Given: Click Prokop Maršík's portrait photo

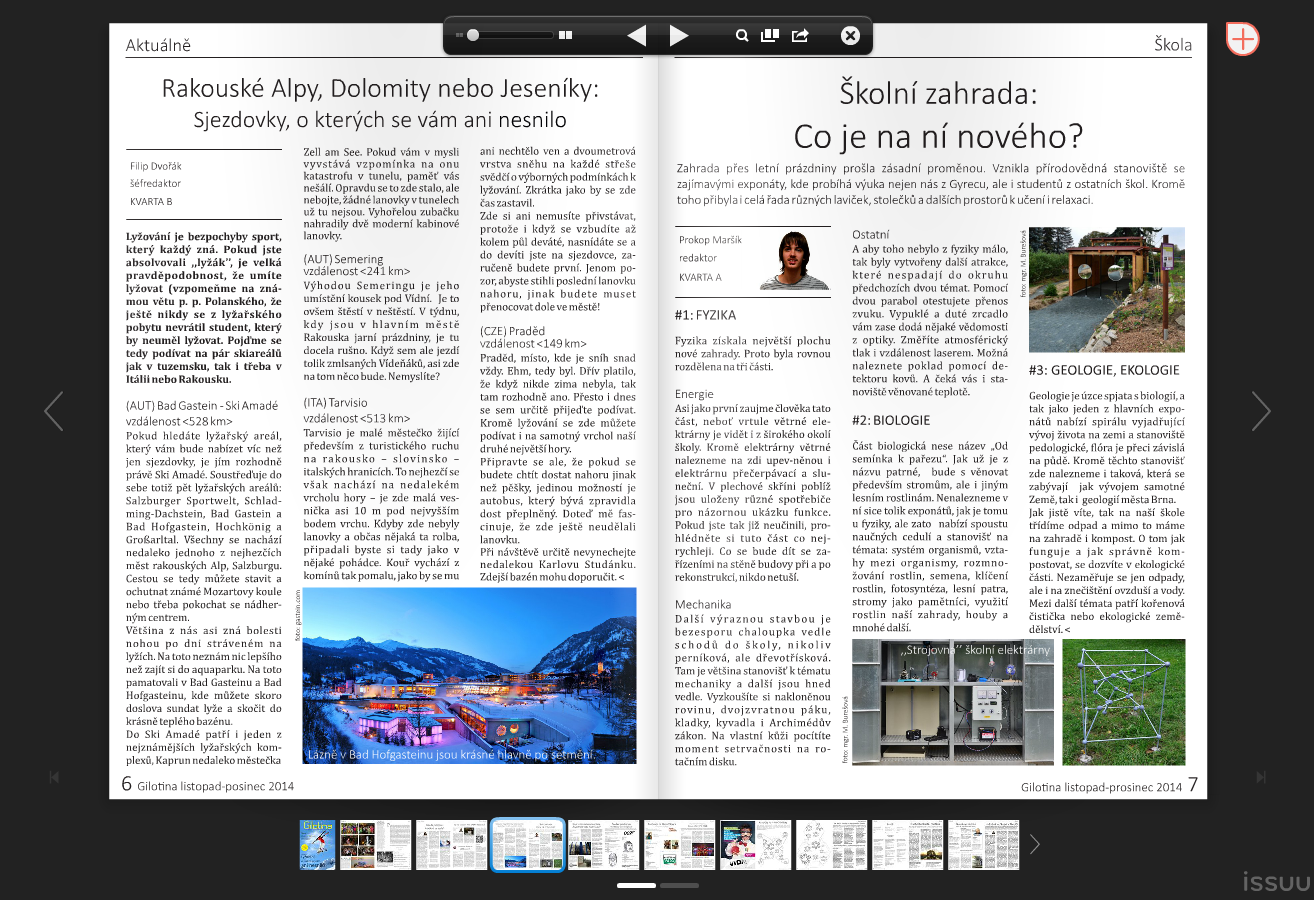Looking at the screenshot, I should point(794,261).
